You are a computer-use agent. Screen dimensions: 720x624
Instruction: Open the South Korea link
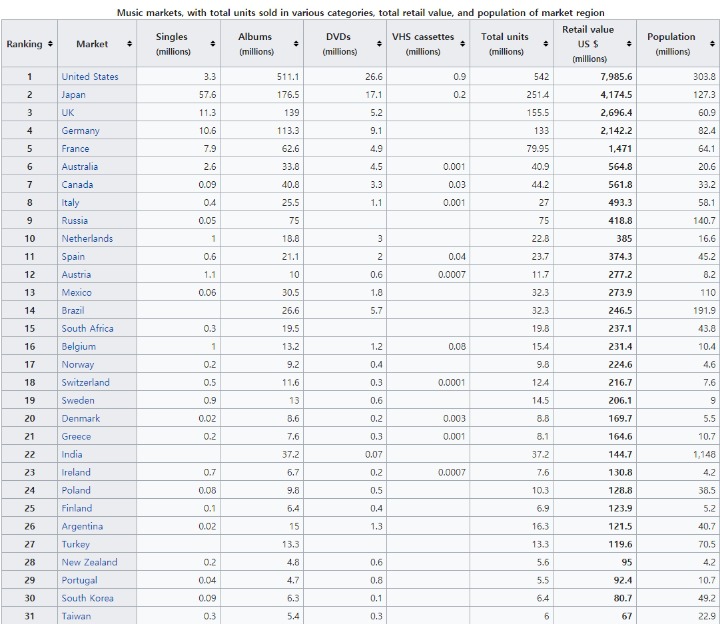88,598
